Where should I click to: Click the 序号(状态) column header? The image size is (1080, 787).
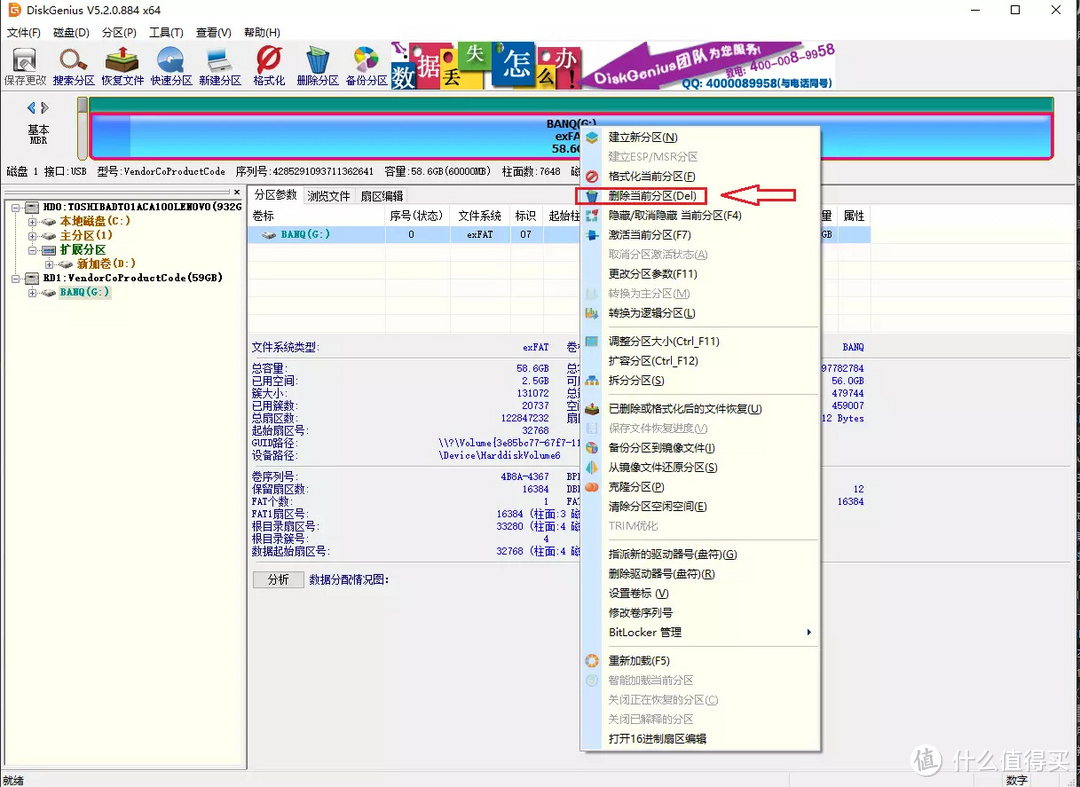click(x=416, y=216)
